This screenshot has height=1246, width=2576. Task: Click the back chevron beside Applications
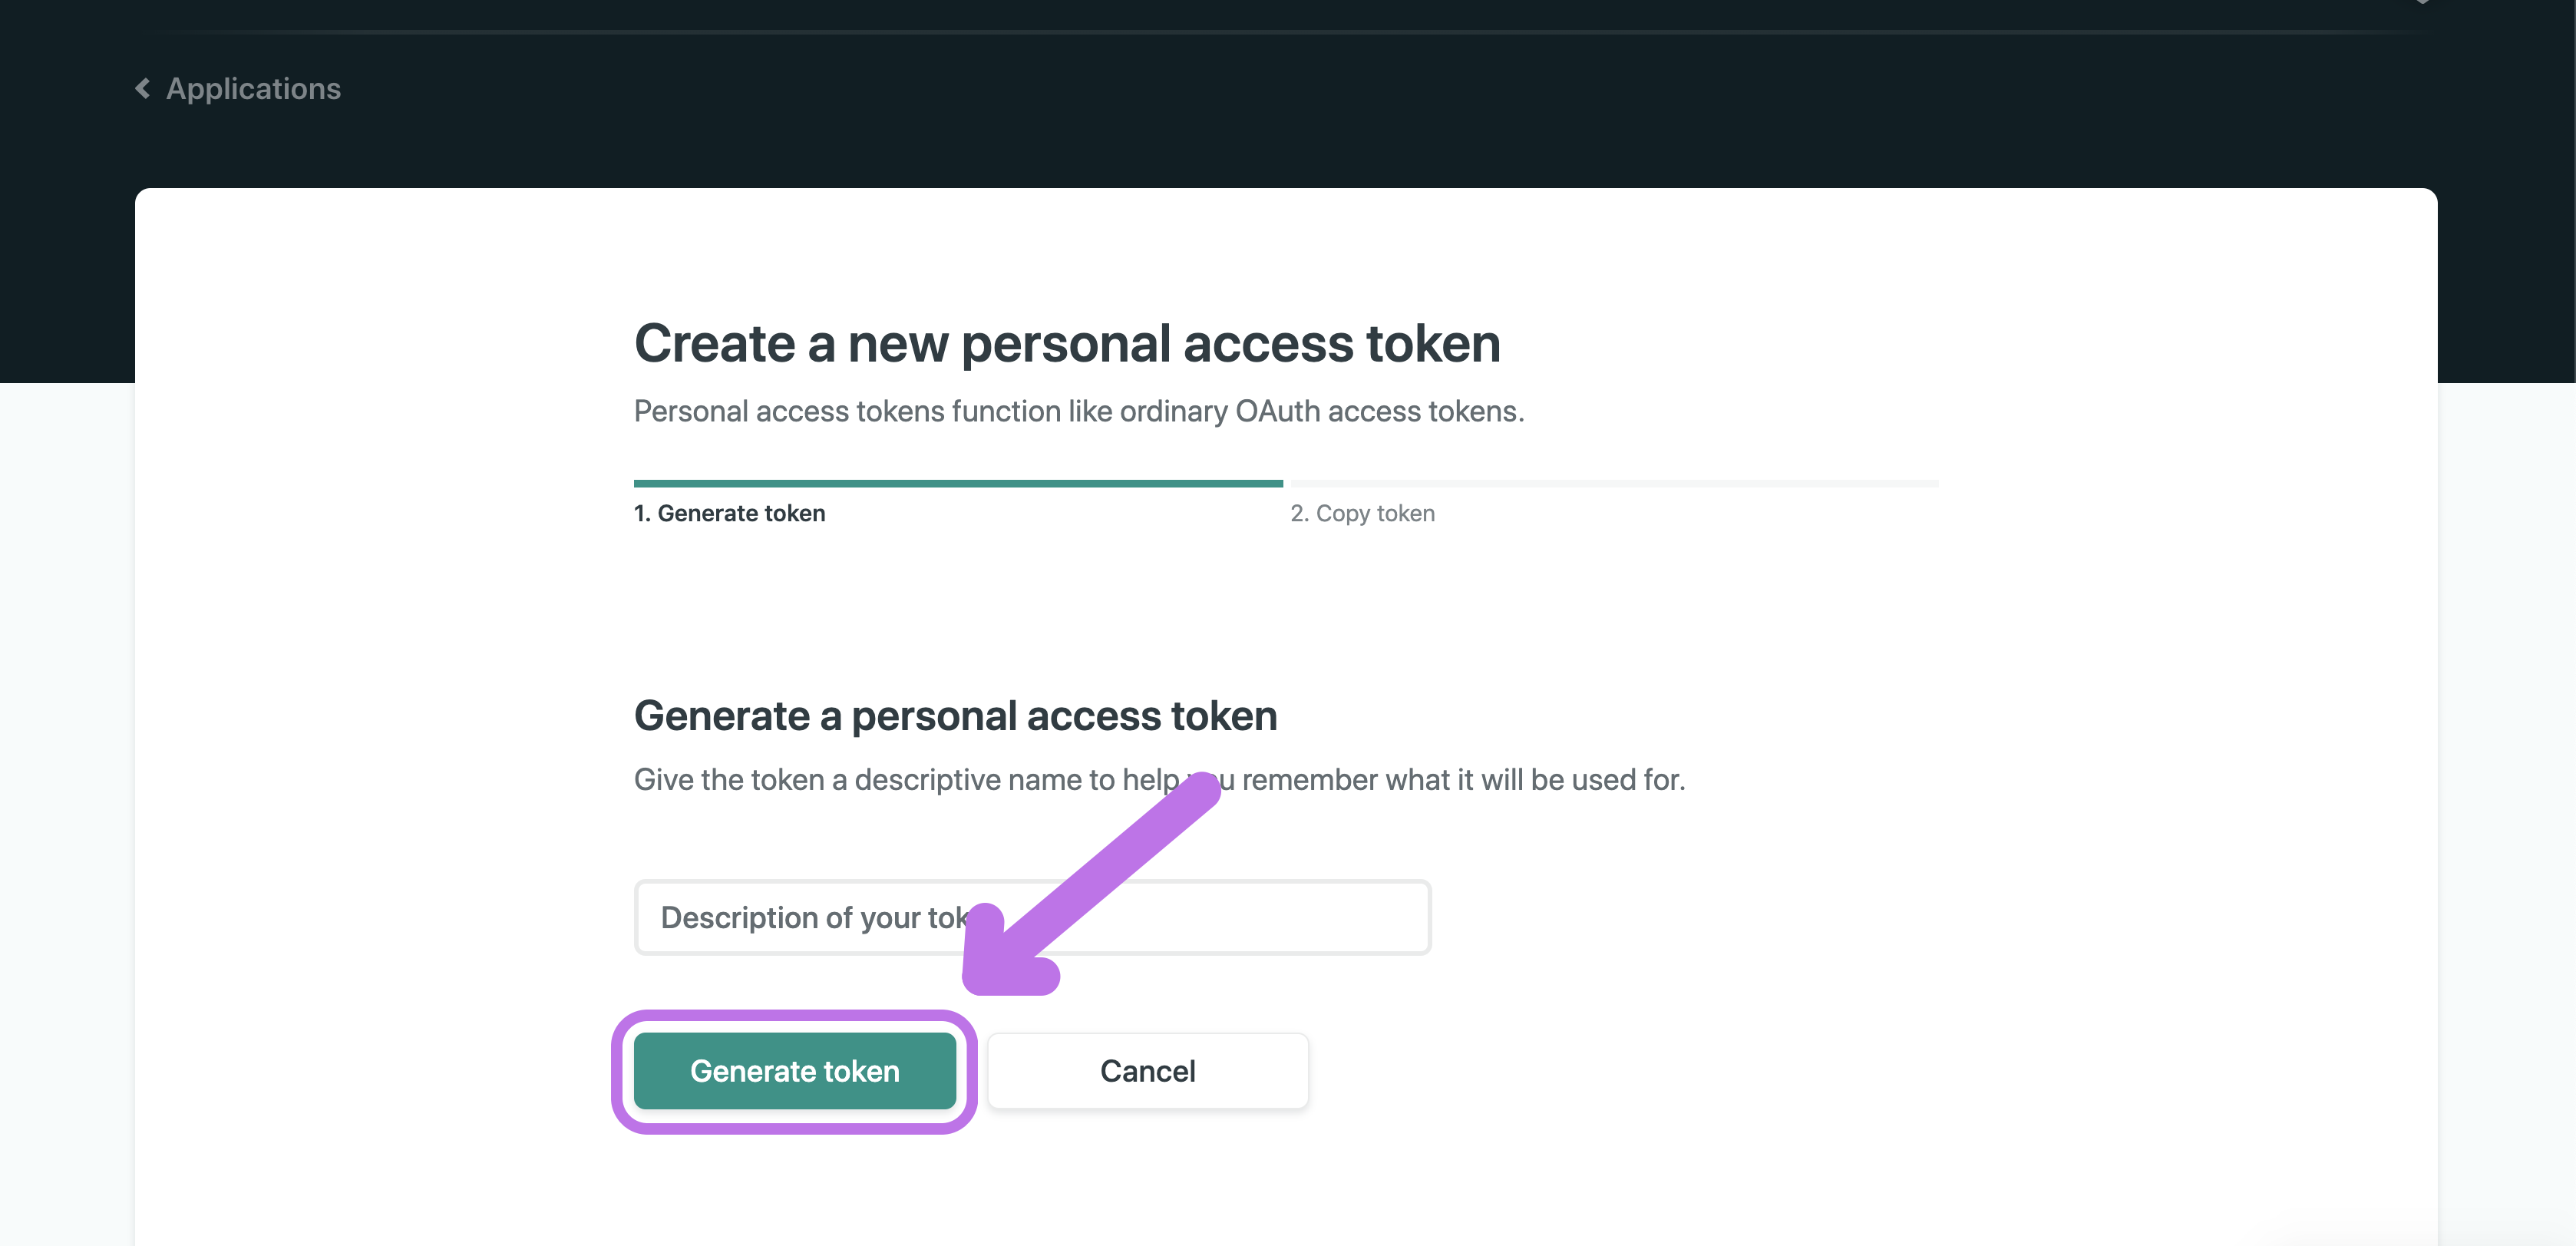click(x=143, y=89)
